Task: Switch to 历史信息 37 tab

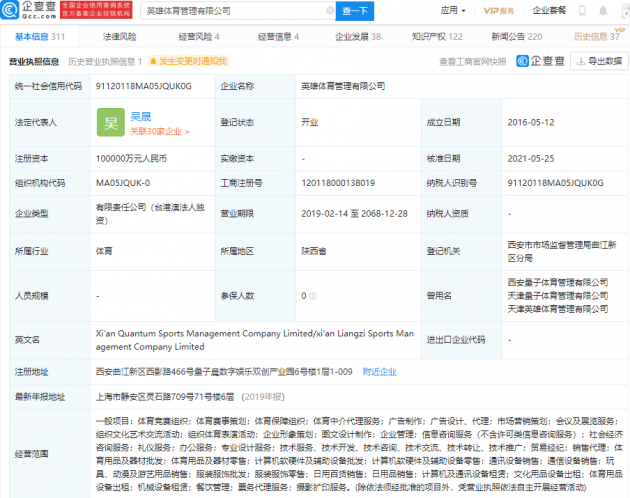Action: pos(597,37)
